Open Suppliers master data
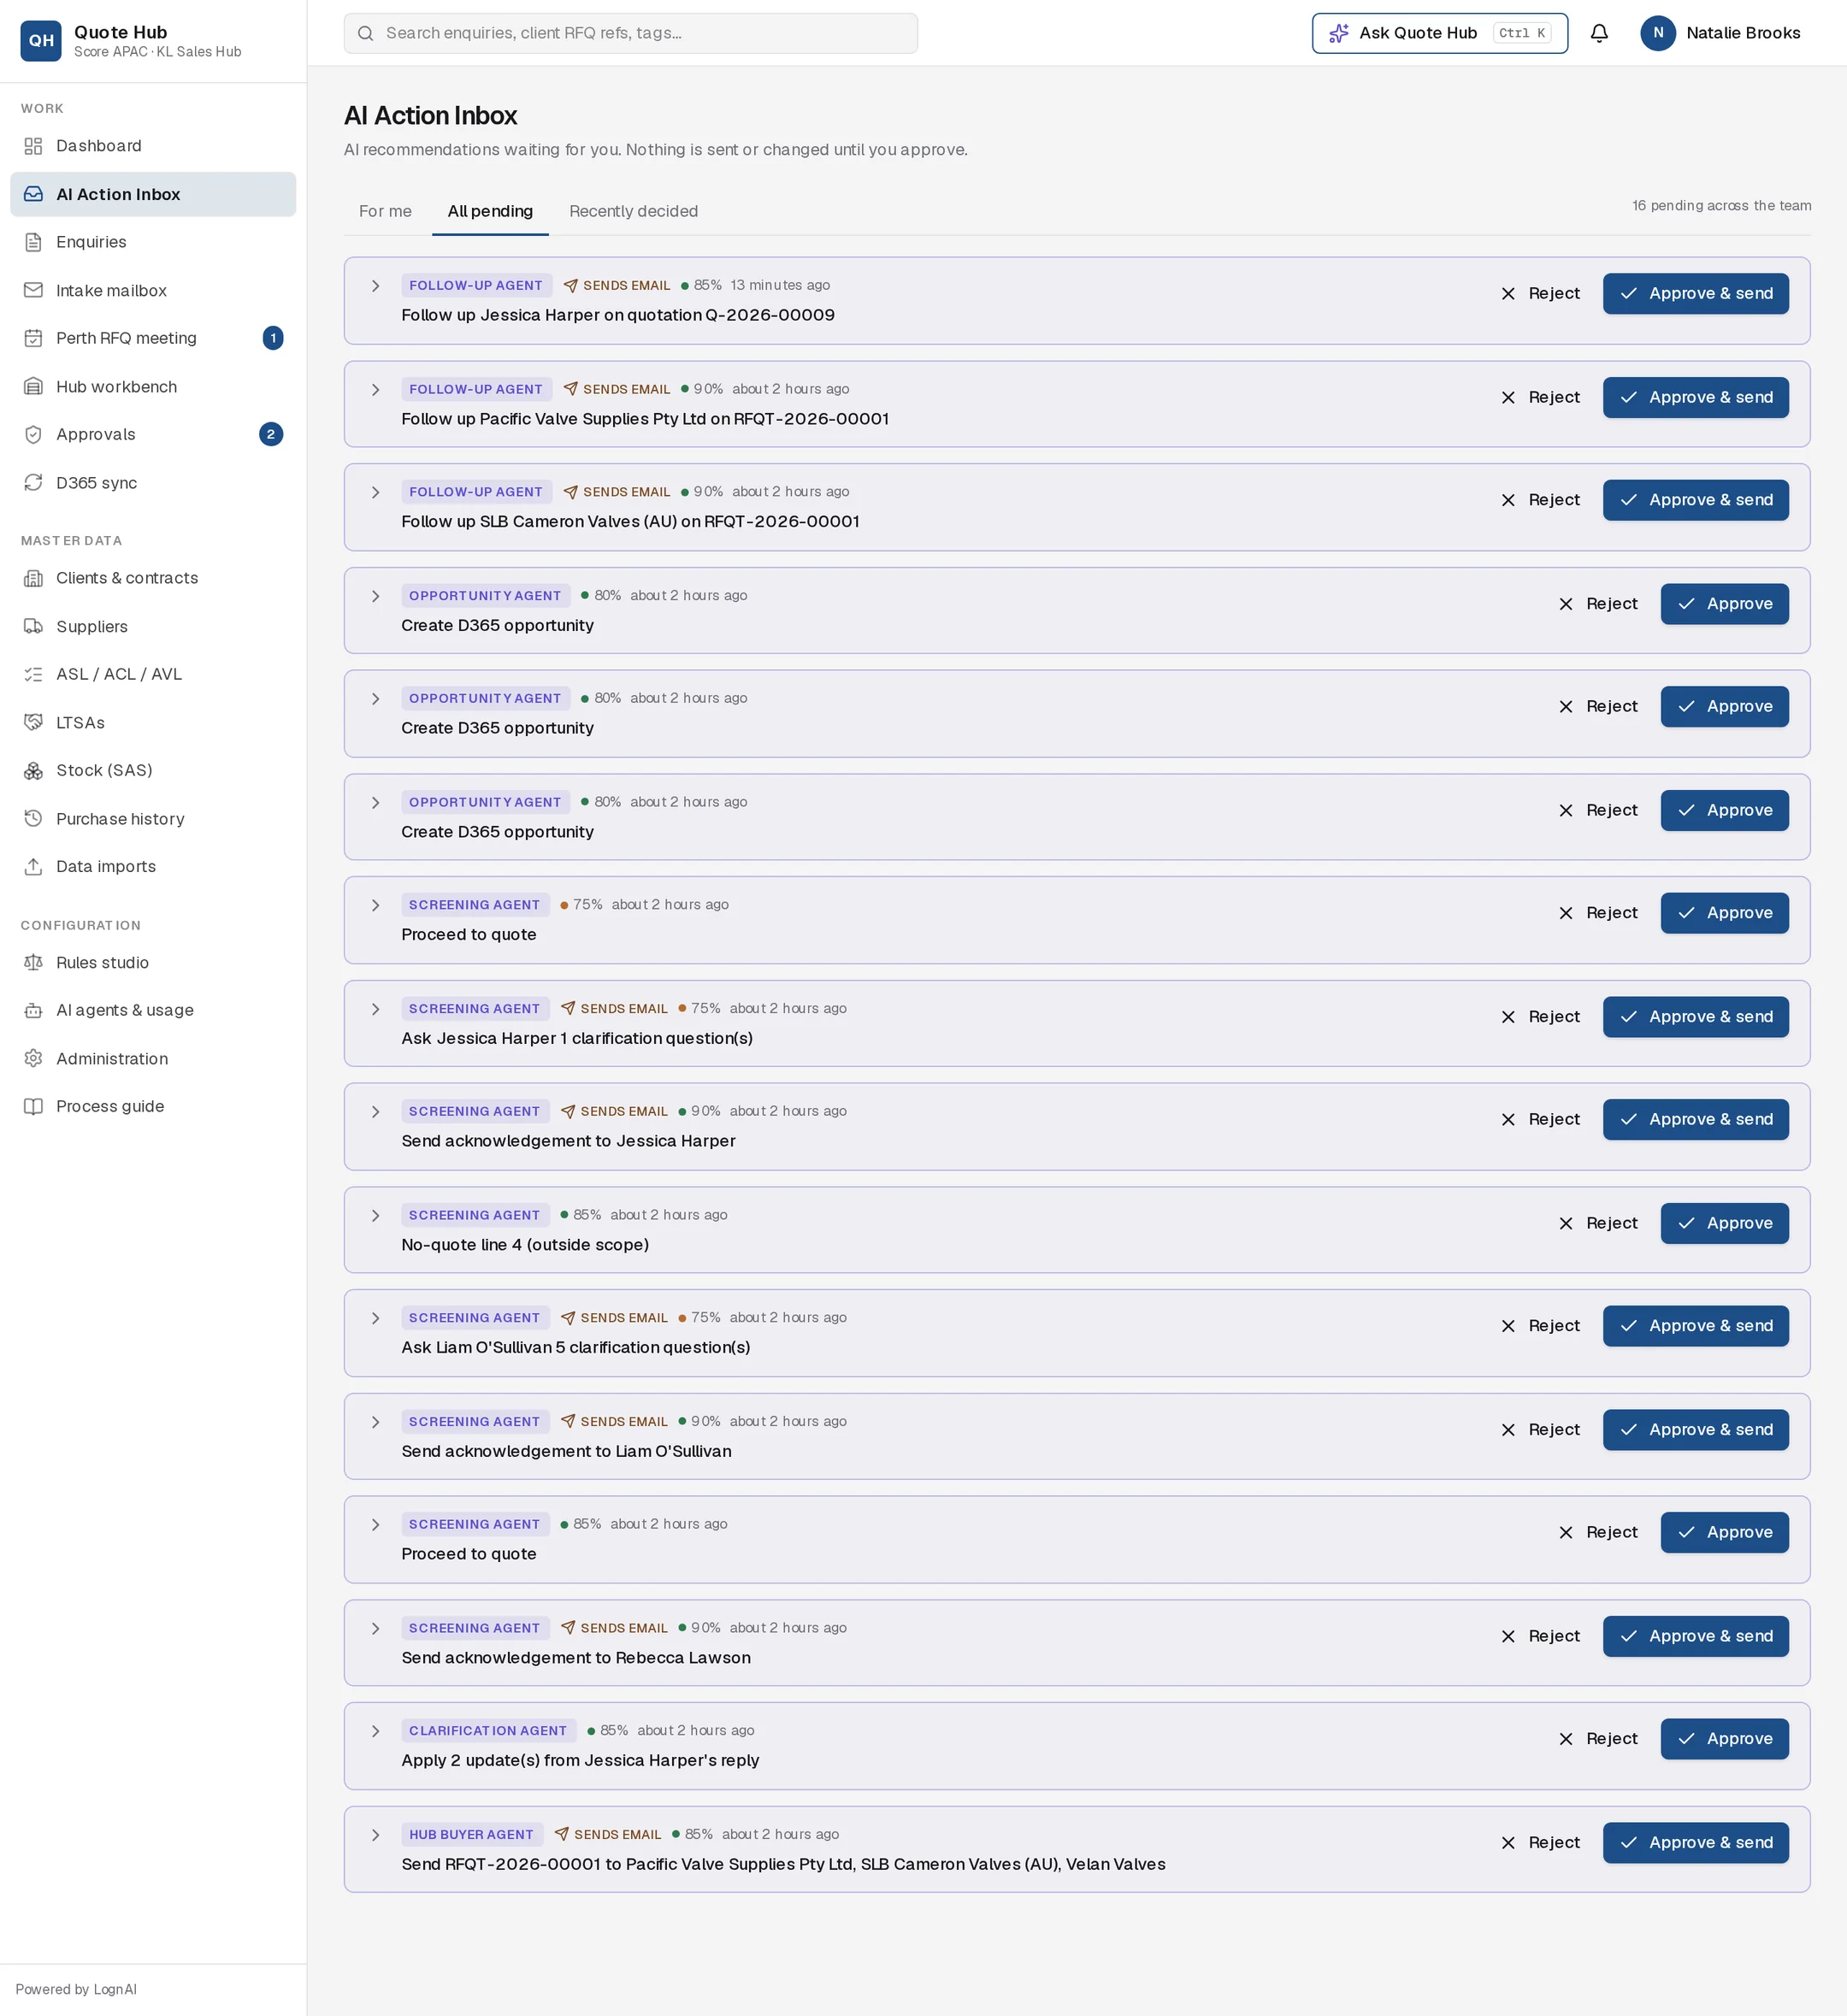 (x=153, y=627)
